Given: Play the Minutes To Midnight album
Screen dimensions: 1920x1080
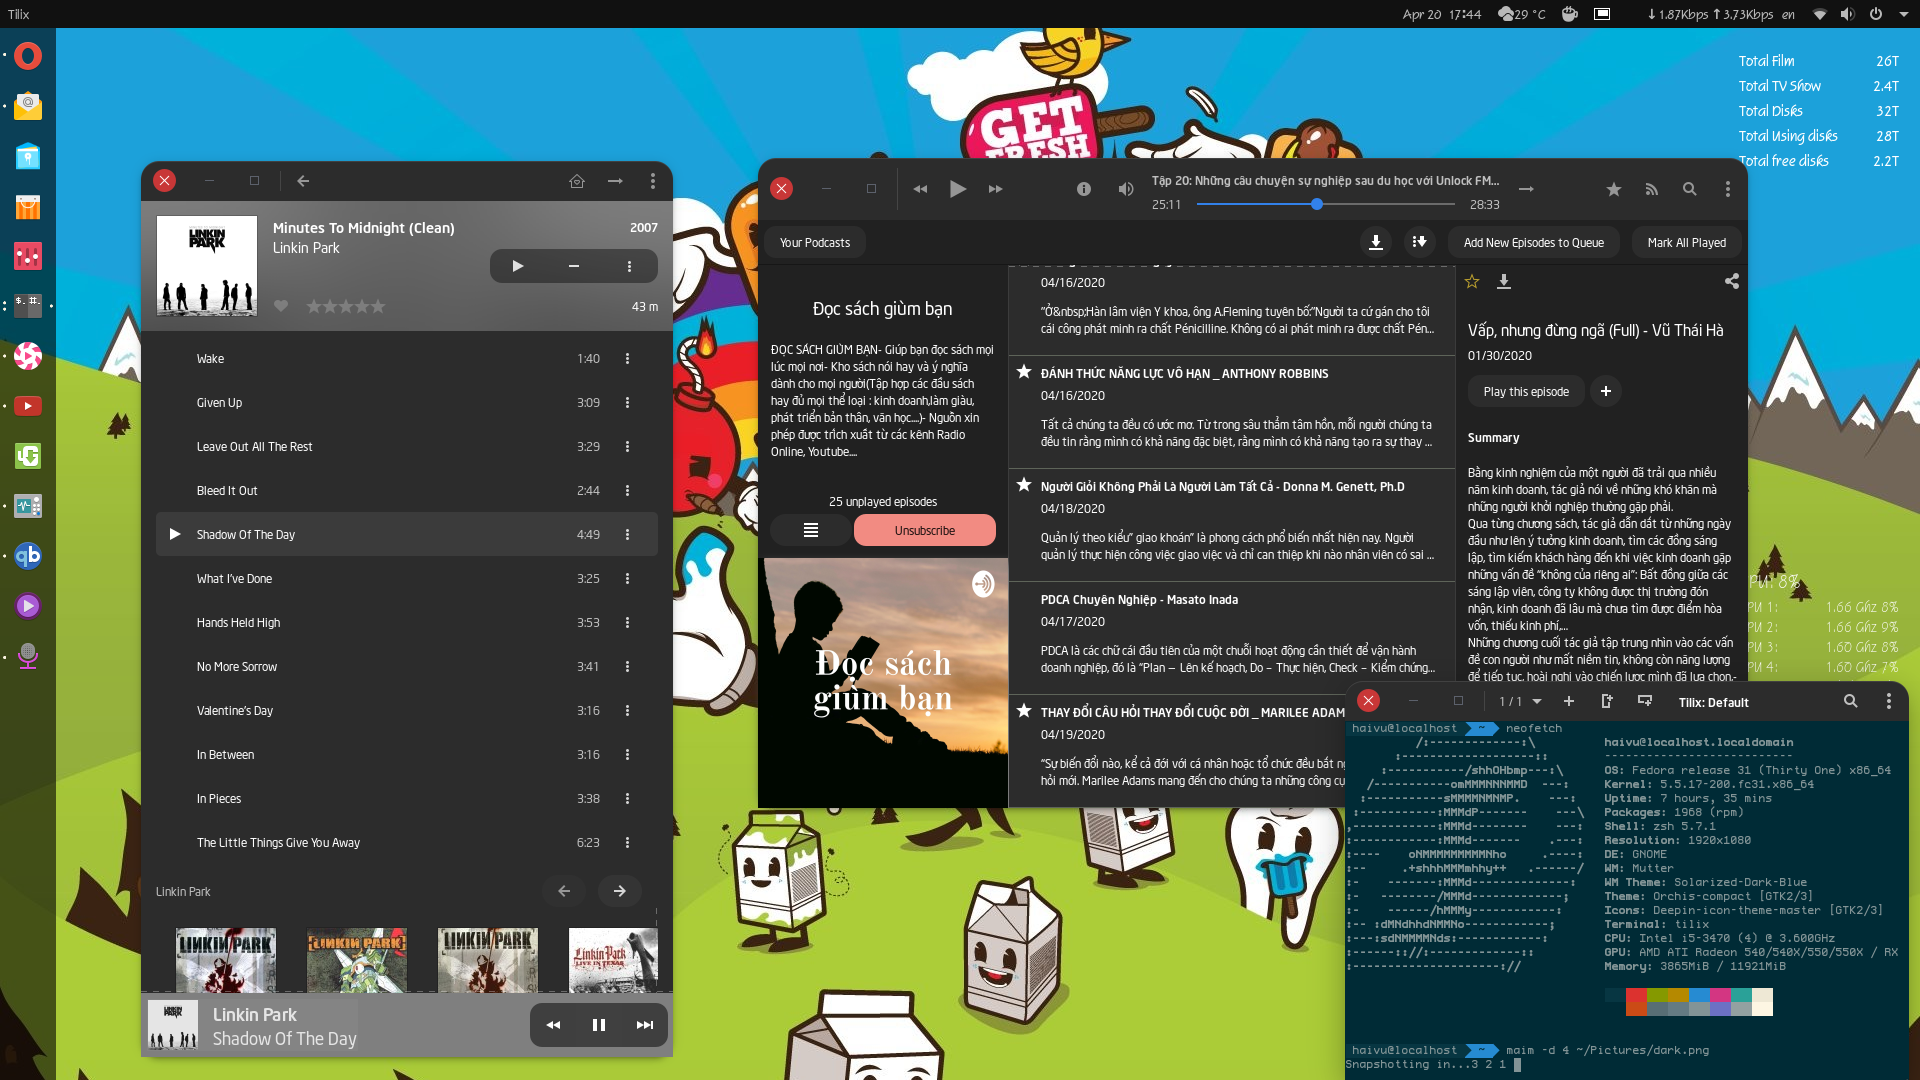Looking at the screenshot, I should [518, 266].
